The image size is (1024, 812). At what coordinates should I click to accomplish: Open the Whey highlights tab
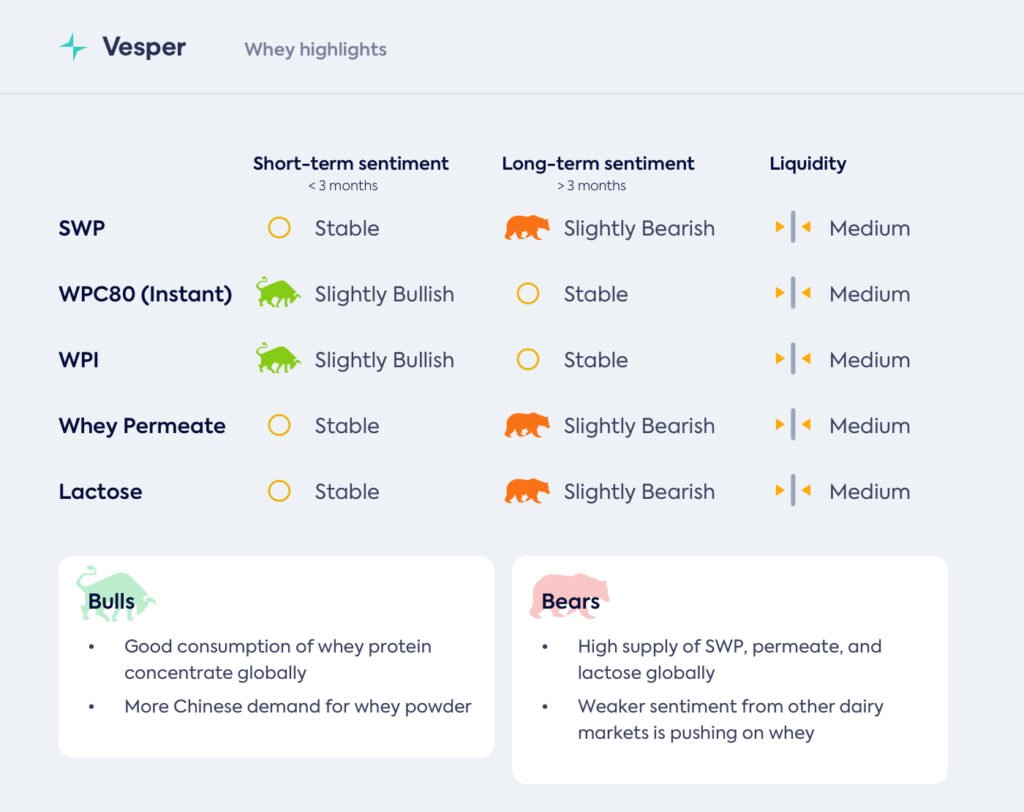pos(315,49)
